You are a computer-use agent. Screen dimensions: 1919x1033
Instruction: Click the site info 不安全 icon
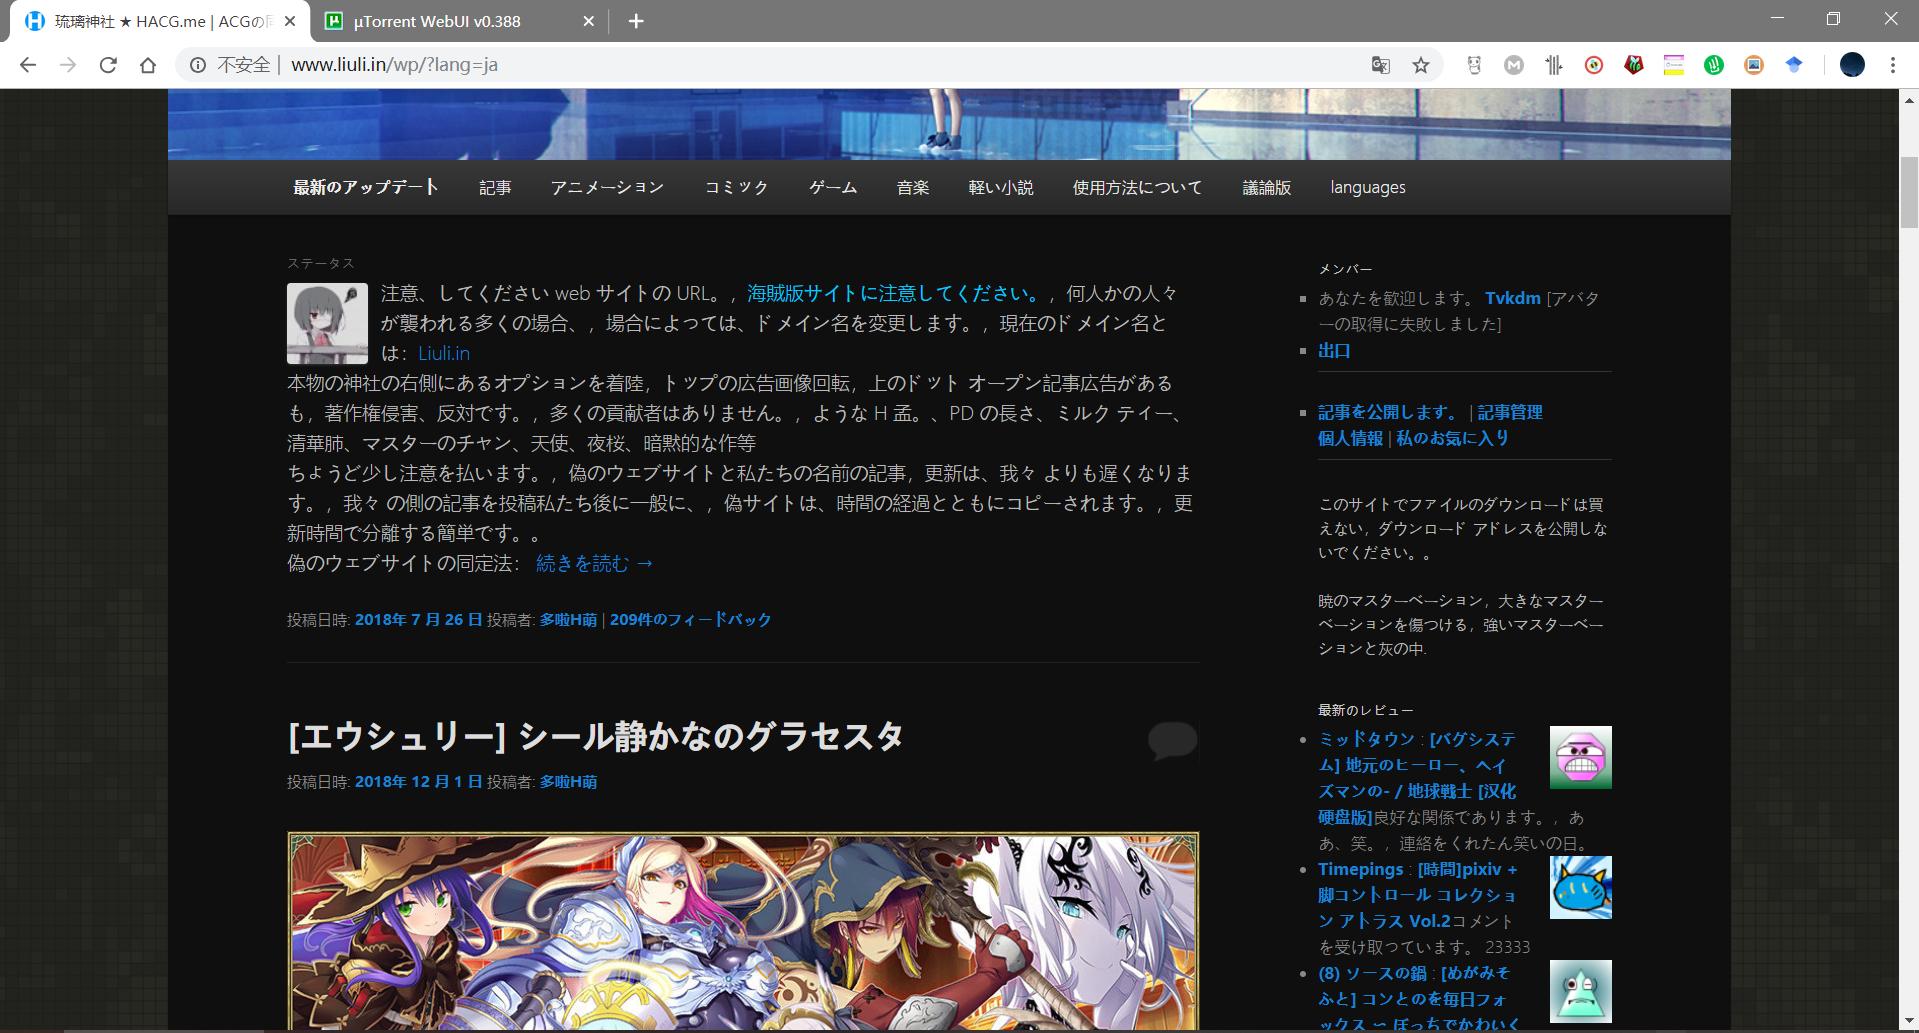coord(198,65)
